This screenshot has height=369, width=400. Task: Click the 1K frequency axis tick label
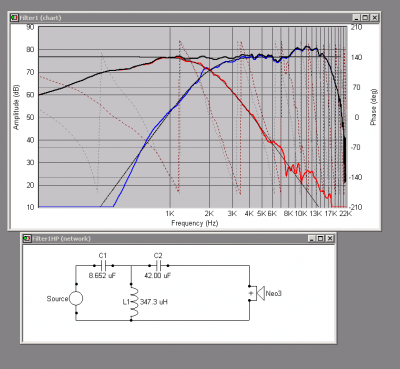[170, 214]
